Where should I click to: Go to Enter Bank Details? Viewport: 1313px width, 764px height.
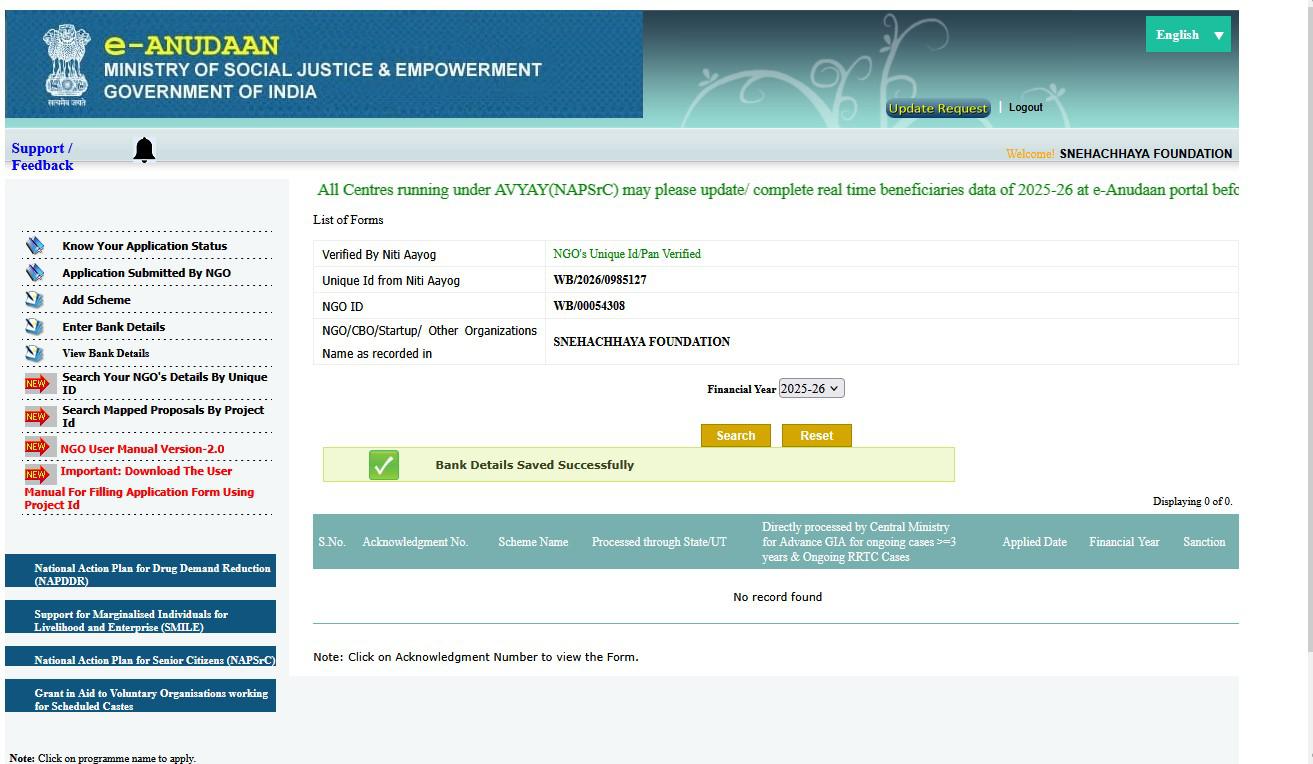tap(113, 327)
